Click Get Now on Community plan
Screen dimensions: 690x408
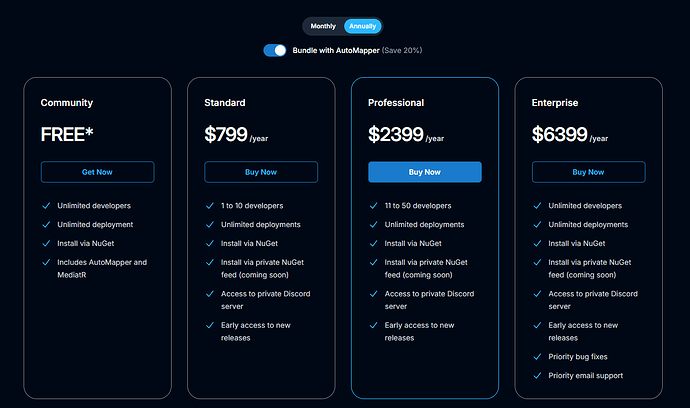(x=97, y=172)
